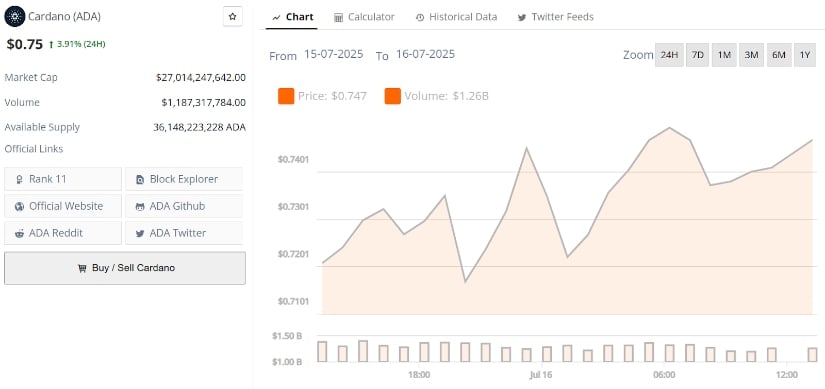This screenshot has height=389, width=825.
Task: Open the Rank 11 link
Action: point(63,179)
